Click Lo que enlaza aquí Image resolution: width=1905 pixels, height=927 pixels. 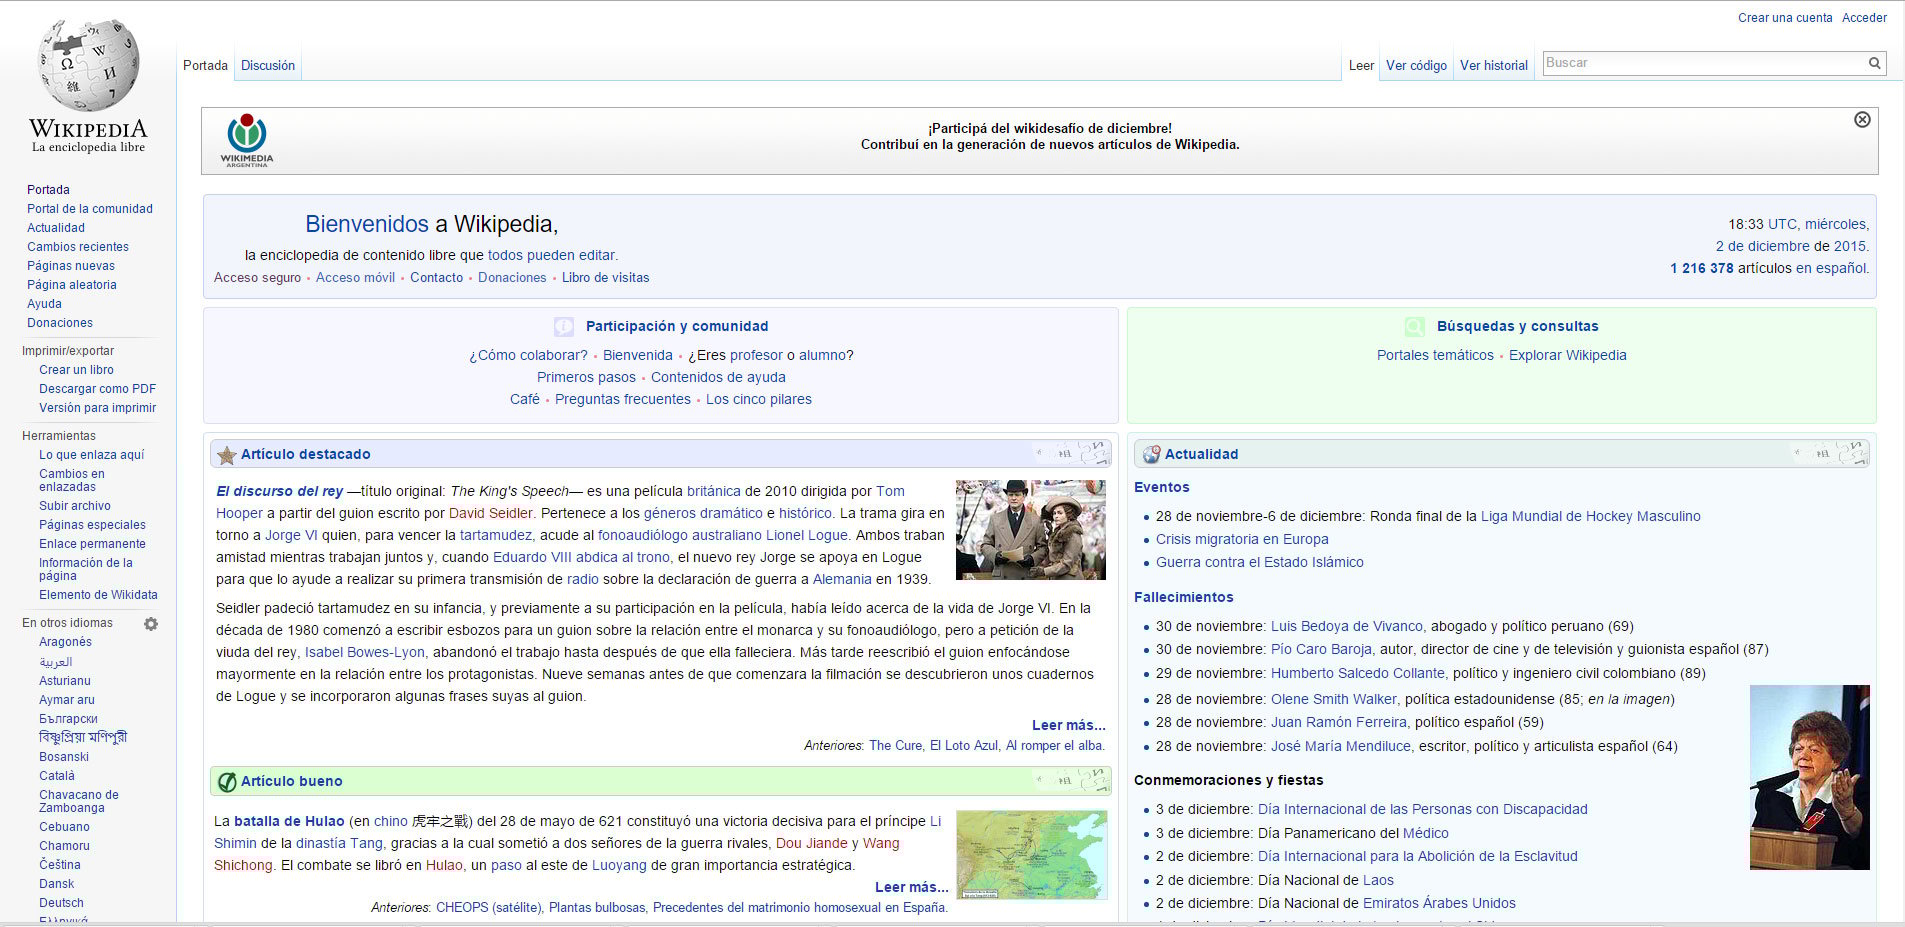(x=92, y=455)
